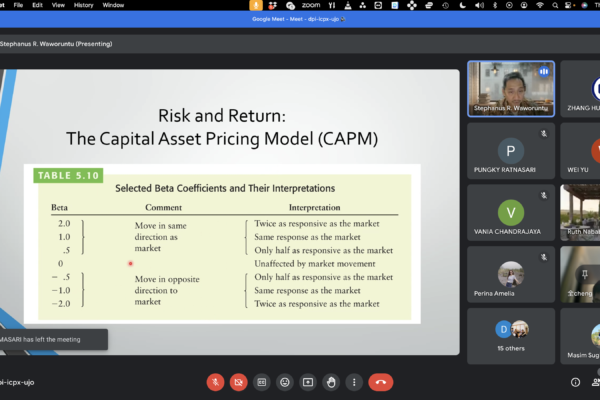
Task: Open the View menu
Action: (58, 5)
